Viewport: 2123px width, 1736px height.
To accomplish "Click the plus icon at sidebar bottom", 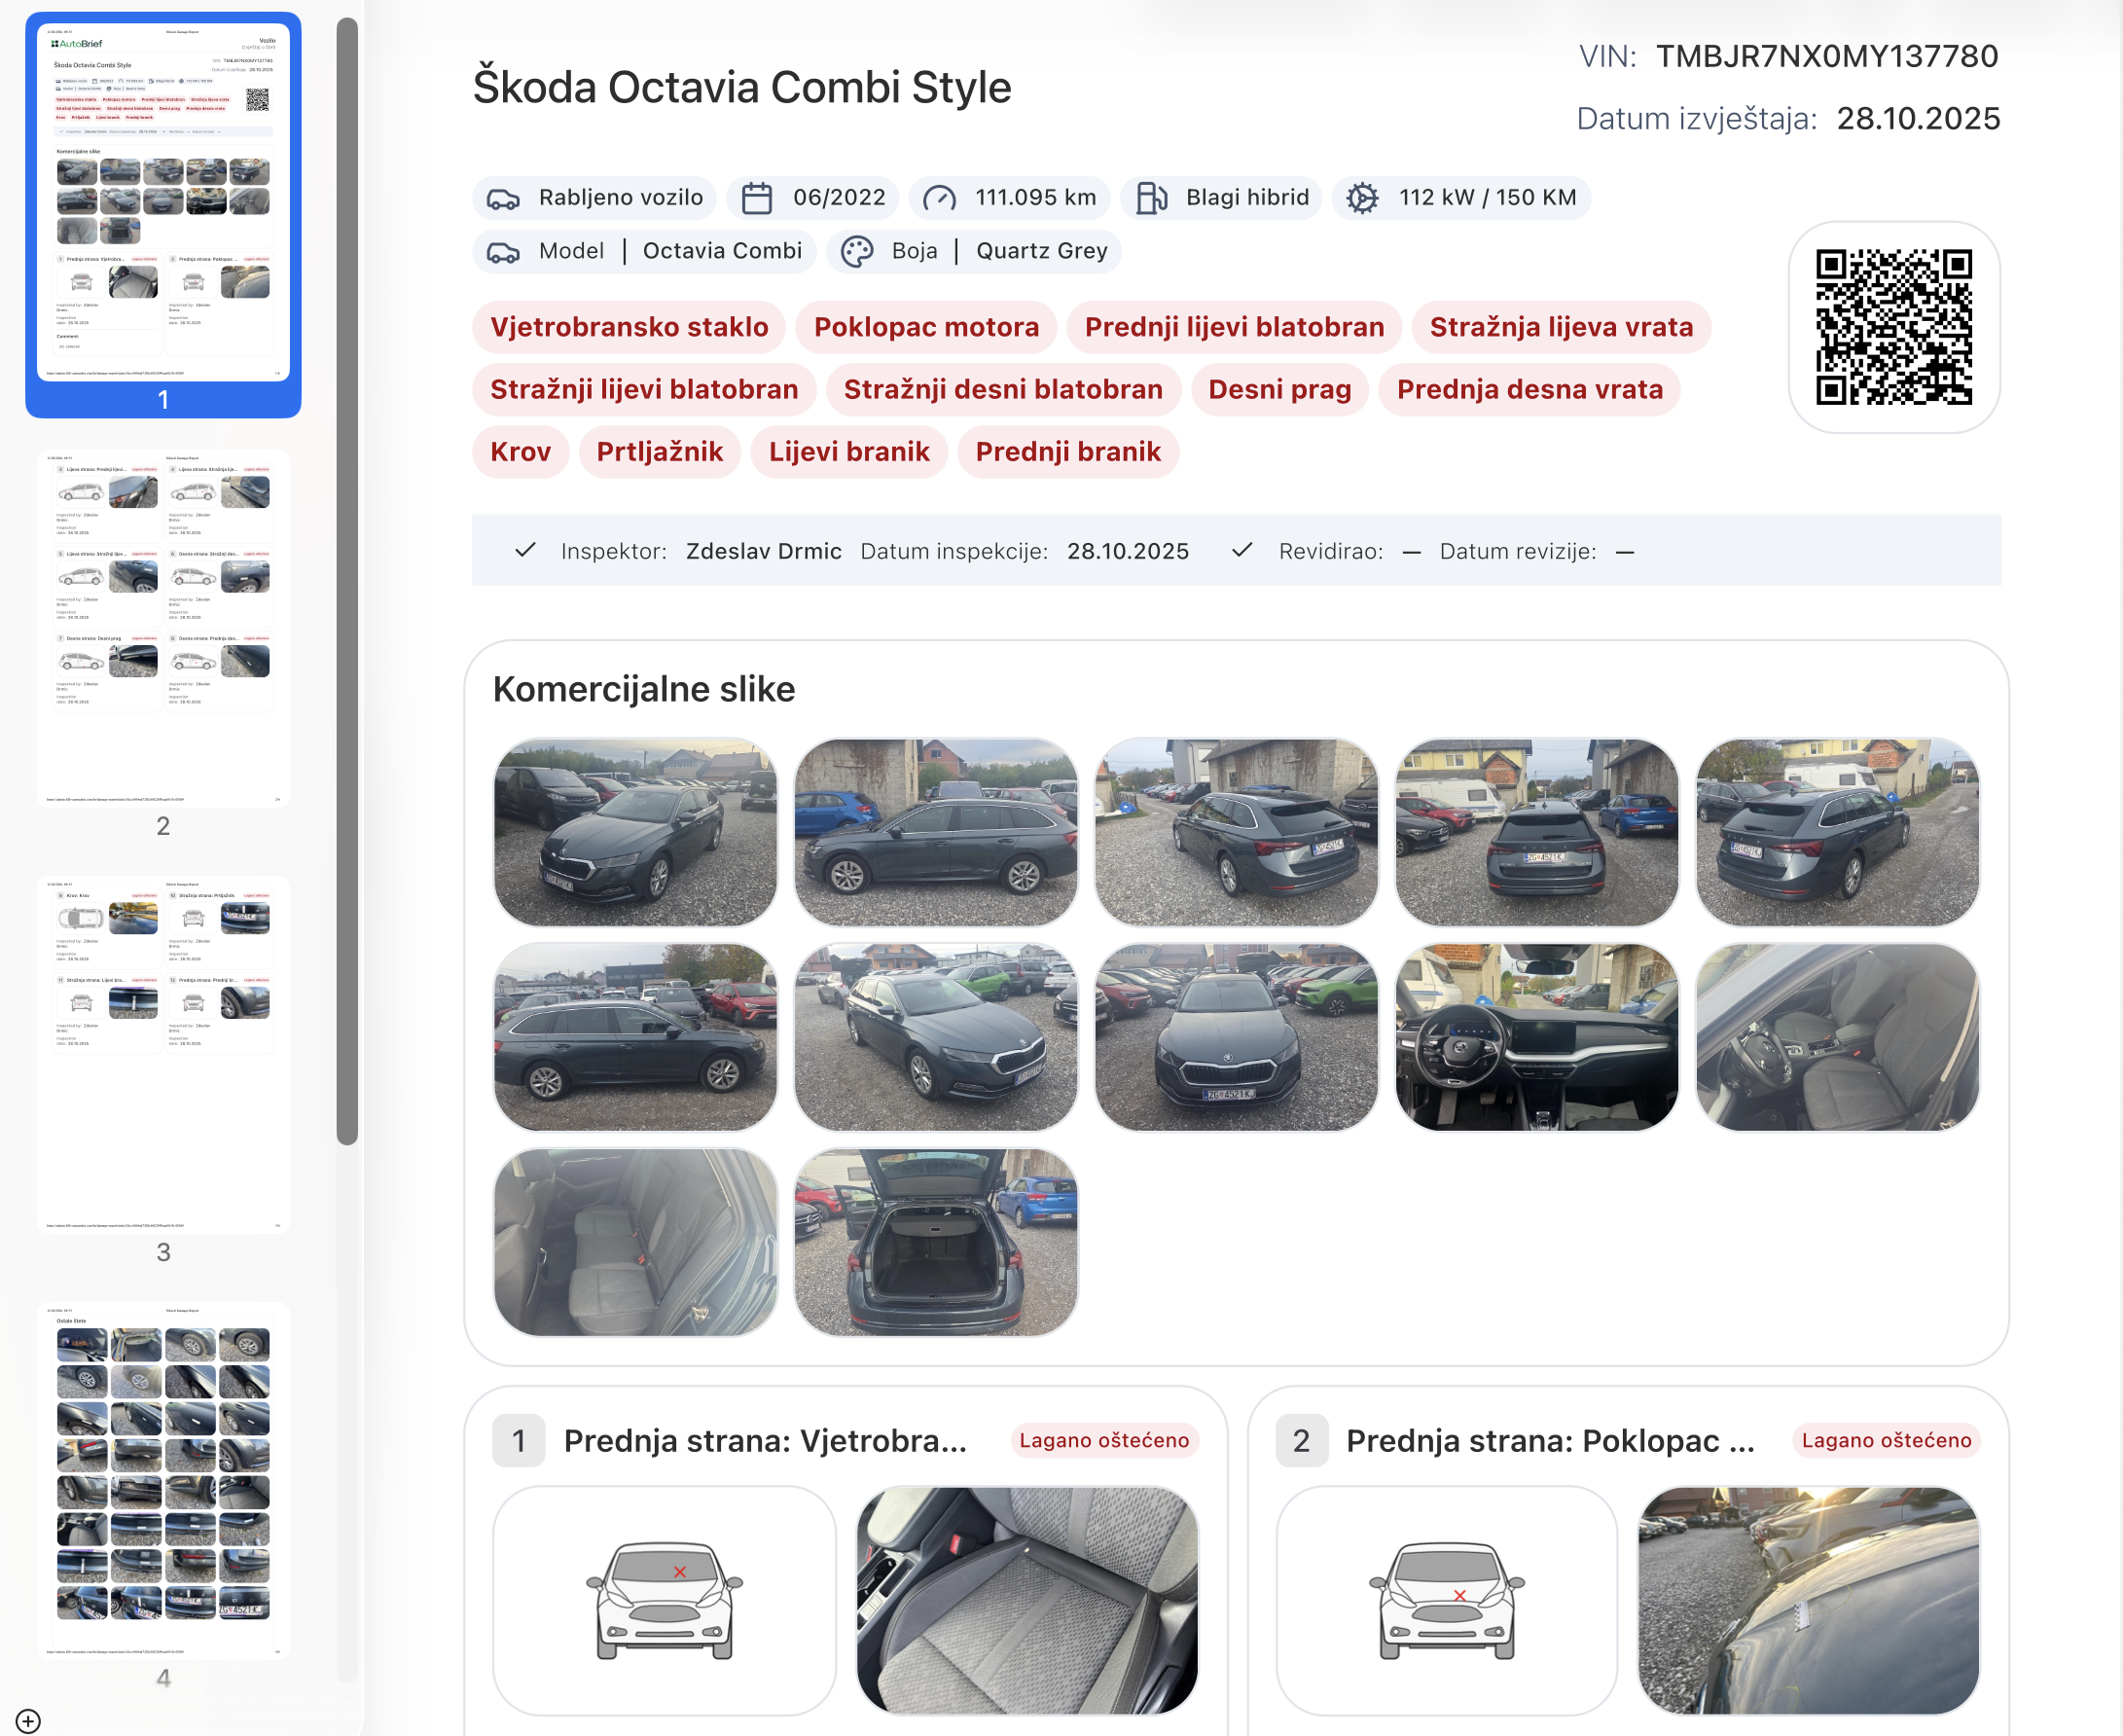I will point(28,1721).
